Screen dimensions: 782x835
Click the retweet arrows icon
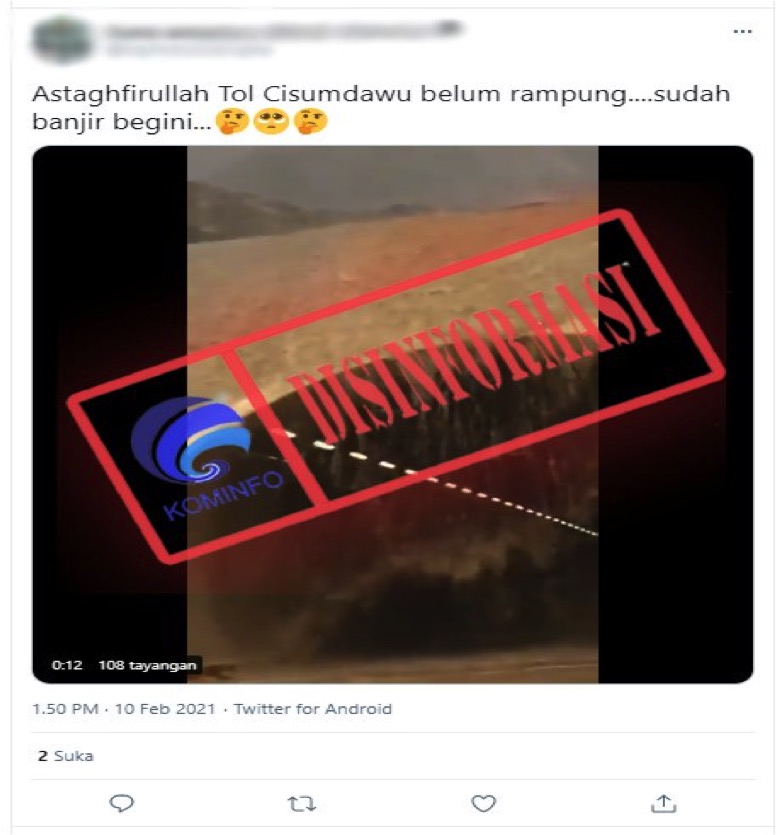point(302,804)
